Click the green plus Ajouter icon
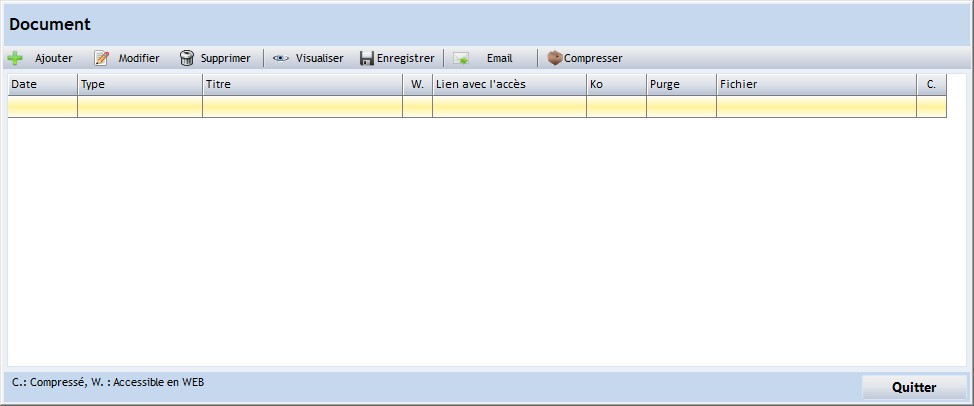 coord(15,58)
